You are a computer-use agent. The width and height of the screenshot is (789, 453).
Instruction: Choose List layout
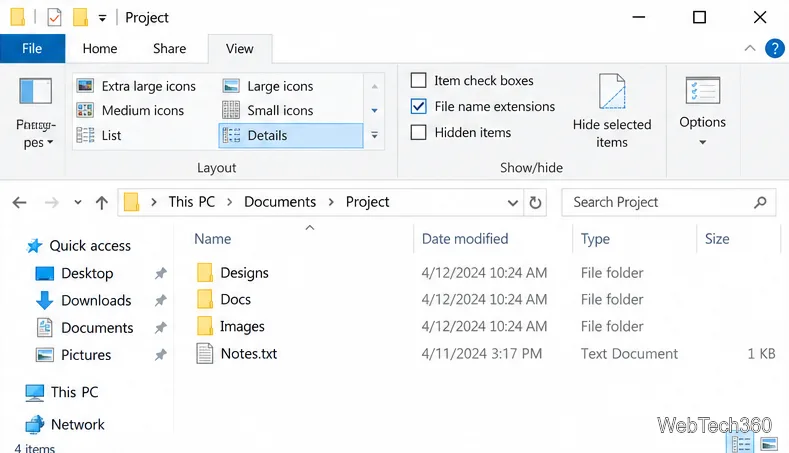tap(99, 135)
